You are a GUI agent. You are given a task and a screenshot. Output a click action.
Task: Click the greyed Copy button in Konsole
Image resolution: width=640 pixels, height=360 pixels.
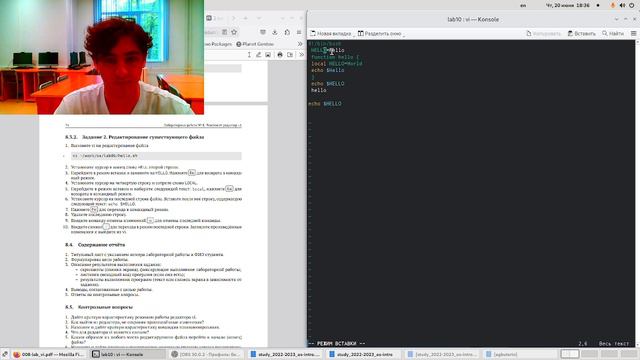point(543,33)
